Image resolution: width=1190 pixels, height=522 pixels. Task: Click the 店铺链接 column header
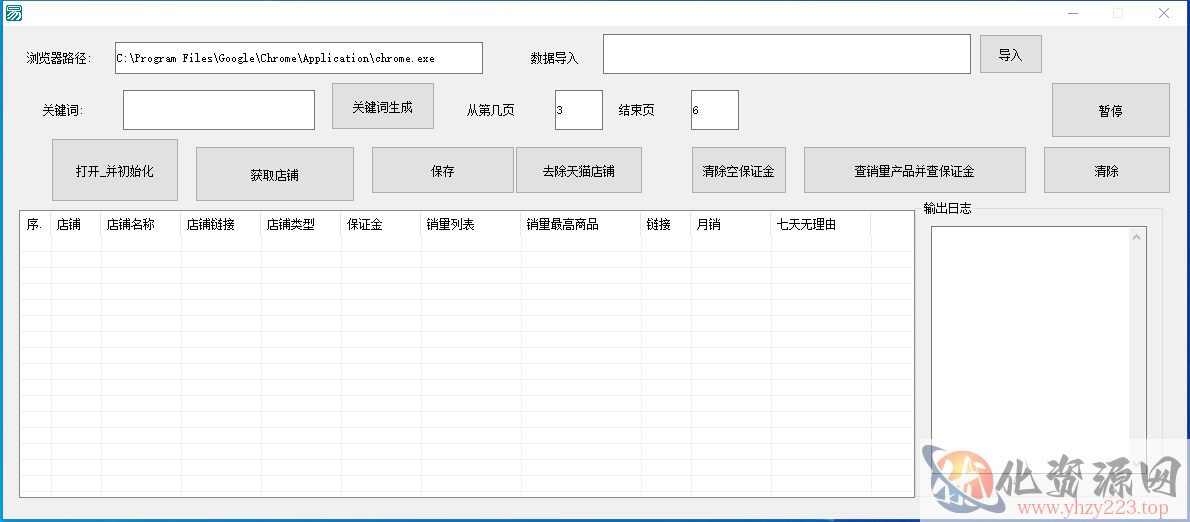(x=221, y=225)
